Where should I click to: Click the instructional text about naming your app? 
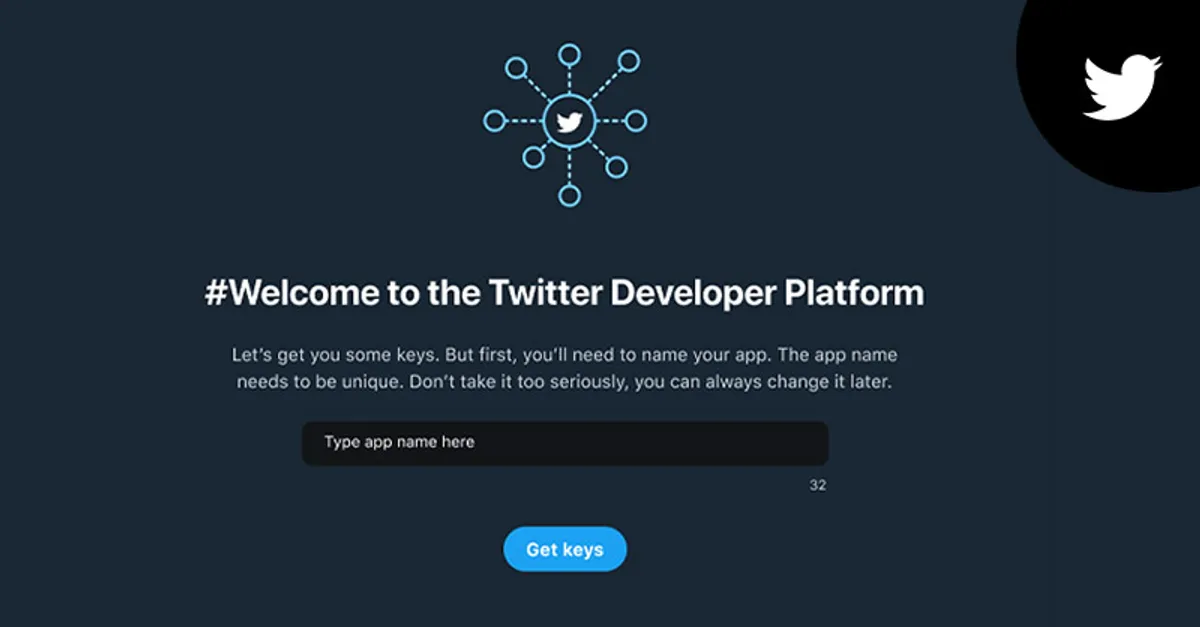[565, 366]
